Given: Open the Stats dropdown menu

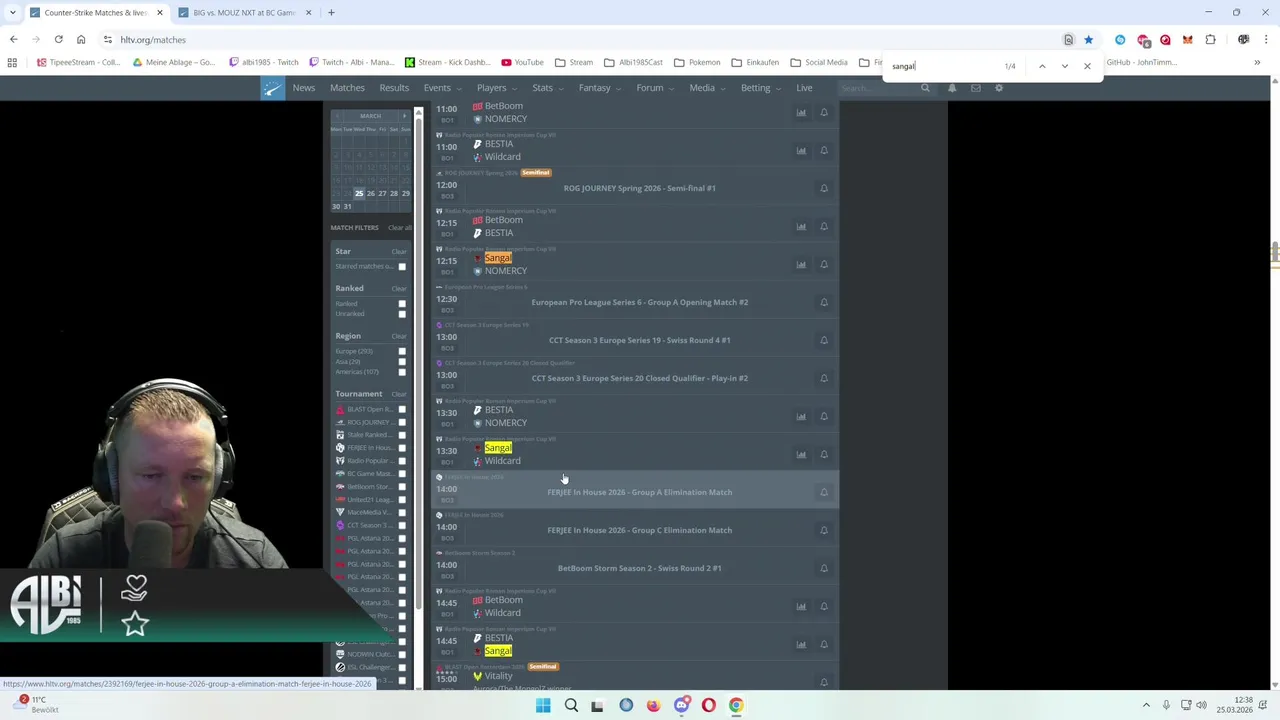Looking at the screenshot, I should click(546, 88).
